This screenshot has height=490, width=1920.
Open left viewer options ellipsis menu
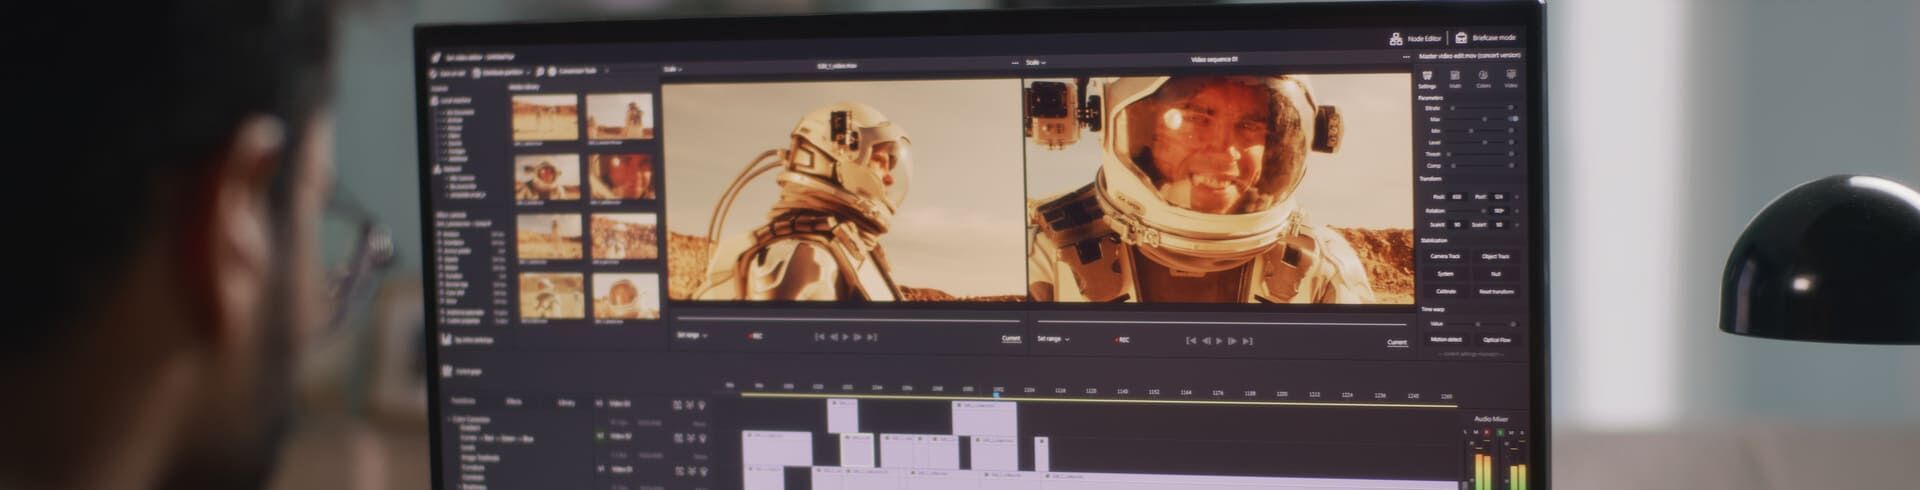[x=1015, y=63]
